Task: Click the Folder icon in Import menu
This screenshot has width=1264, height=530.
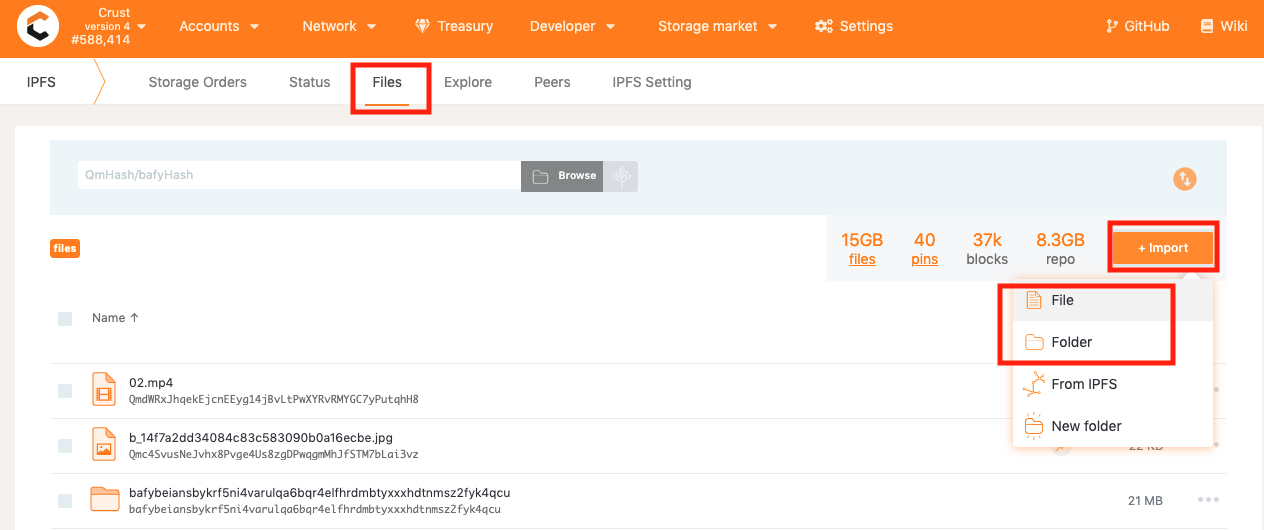Action: click(x=1034, y=342)
